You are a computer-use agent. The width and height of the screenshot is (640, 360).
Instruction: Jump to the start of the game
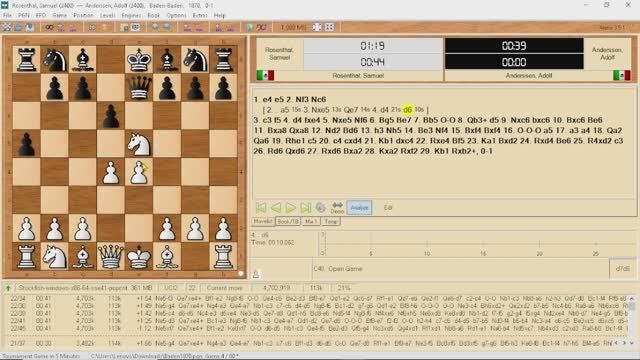coord(261,208)
